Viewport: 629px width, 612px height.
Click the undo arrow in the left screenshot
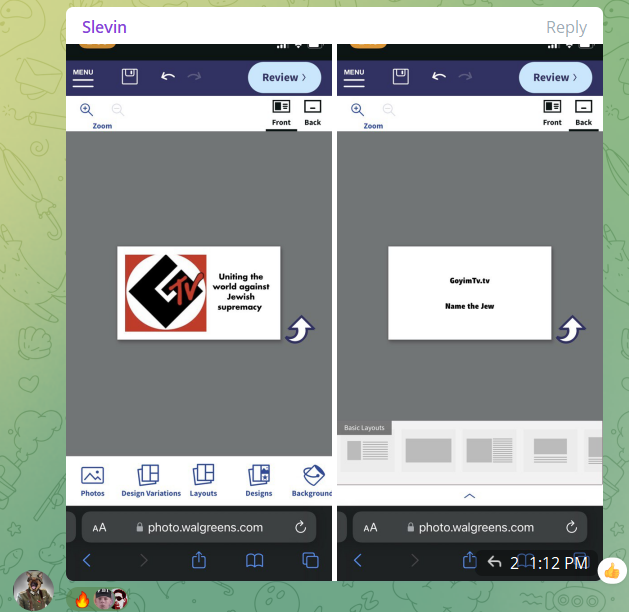(x=168, y=76)
